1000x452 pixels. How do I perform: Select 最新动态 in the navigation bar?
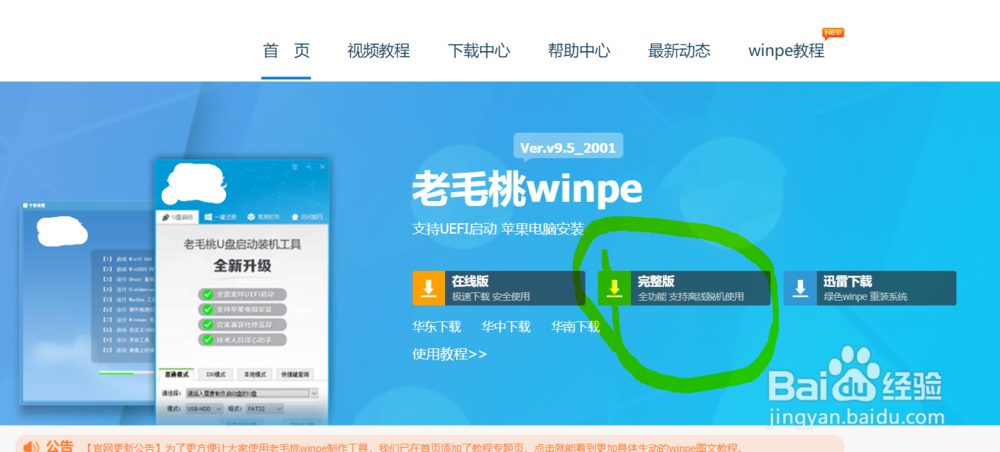click(679, 51)
